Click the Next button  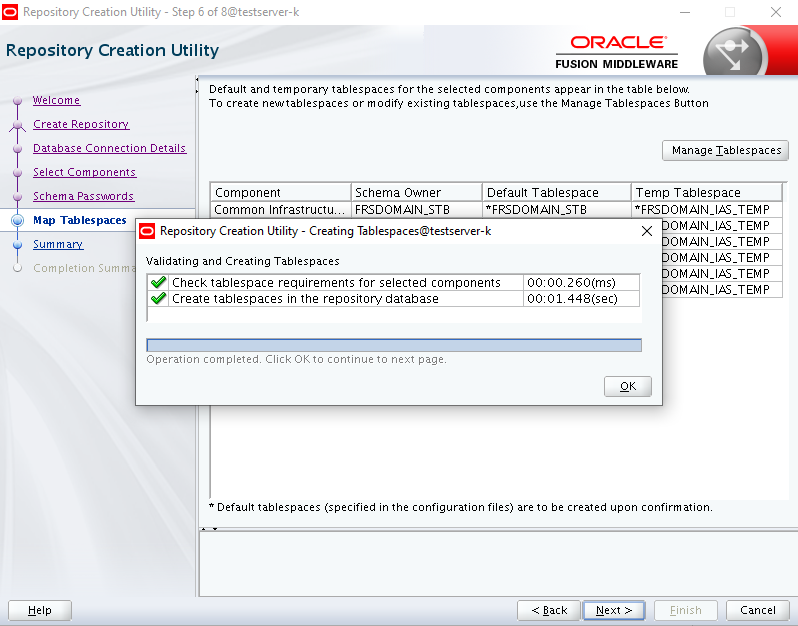click(x=614, y=610)
